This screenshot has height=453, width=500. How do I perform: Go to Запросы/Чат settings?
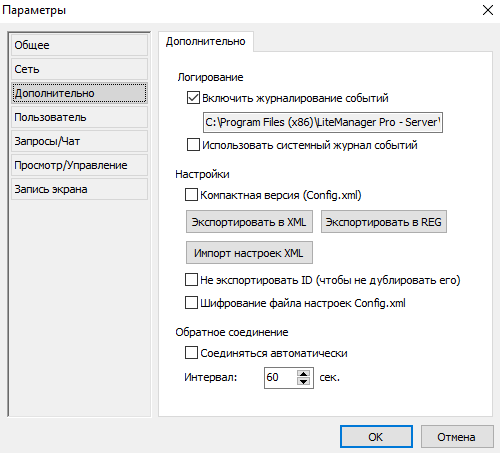[x=79, y=141]
